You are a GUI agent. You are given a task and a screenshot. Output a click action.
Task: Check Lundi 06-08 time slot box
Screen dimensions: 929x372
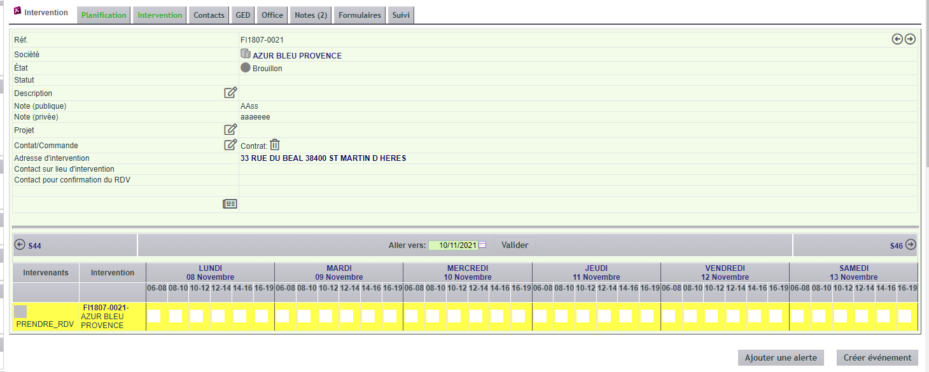tap(155, 316)
